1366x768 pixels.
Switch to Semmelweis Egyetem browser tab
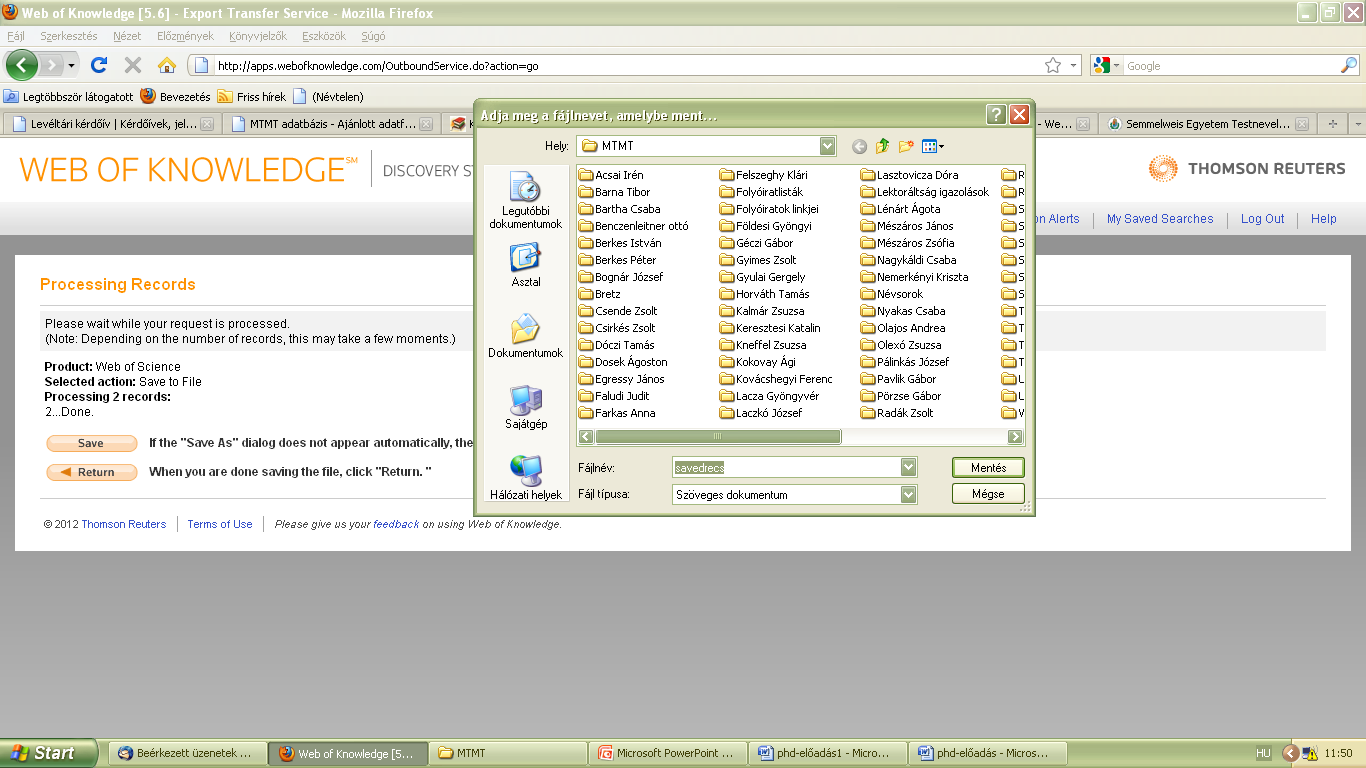point(1208,125)
